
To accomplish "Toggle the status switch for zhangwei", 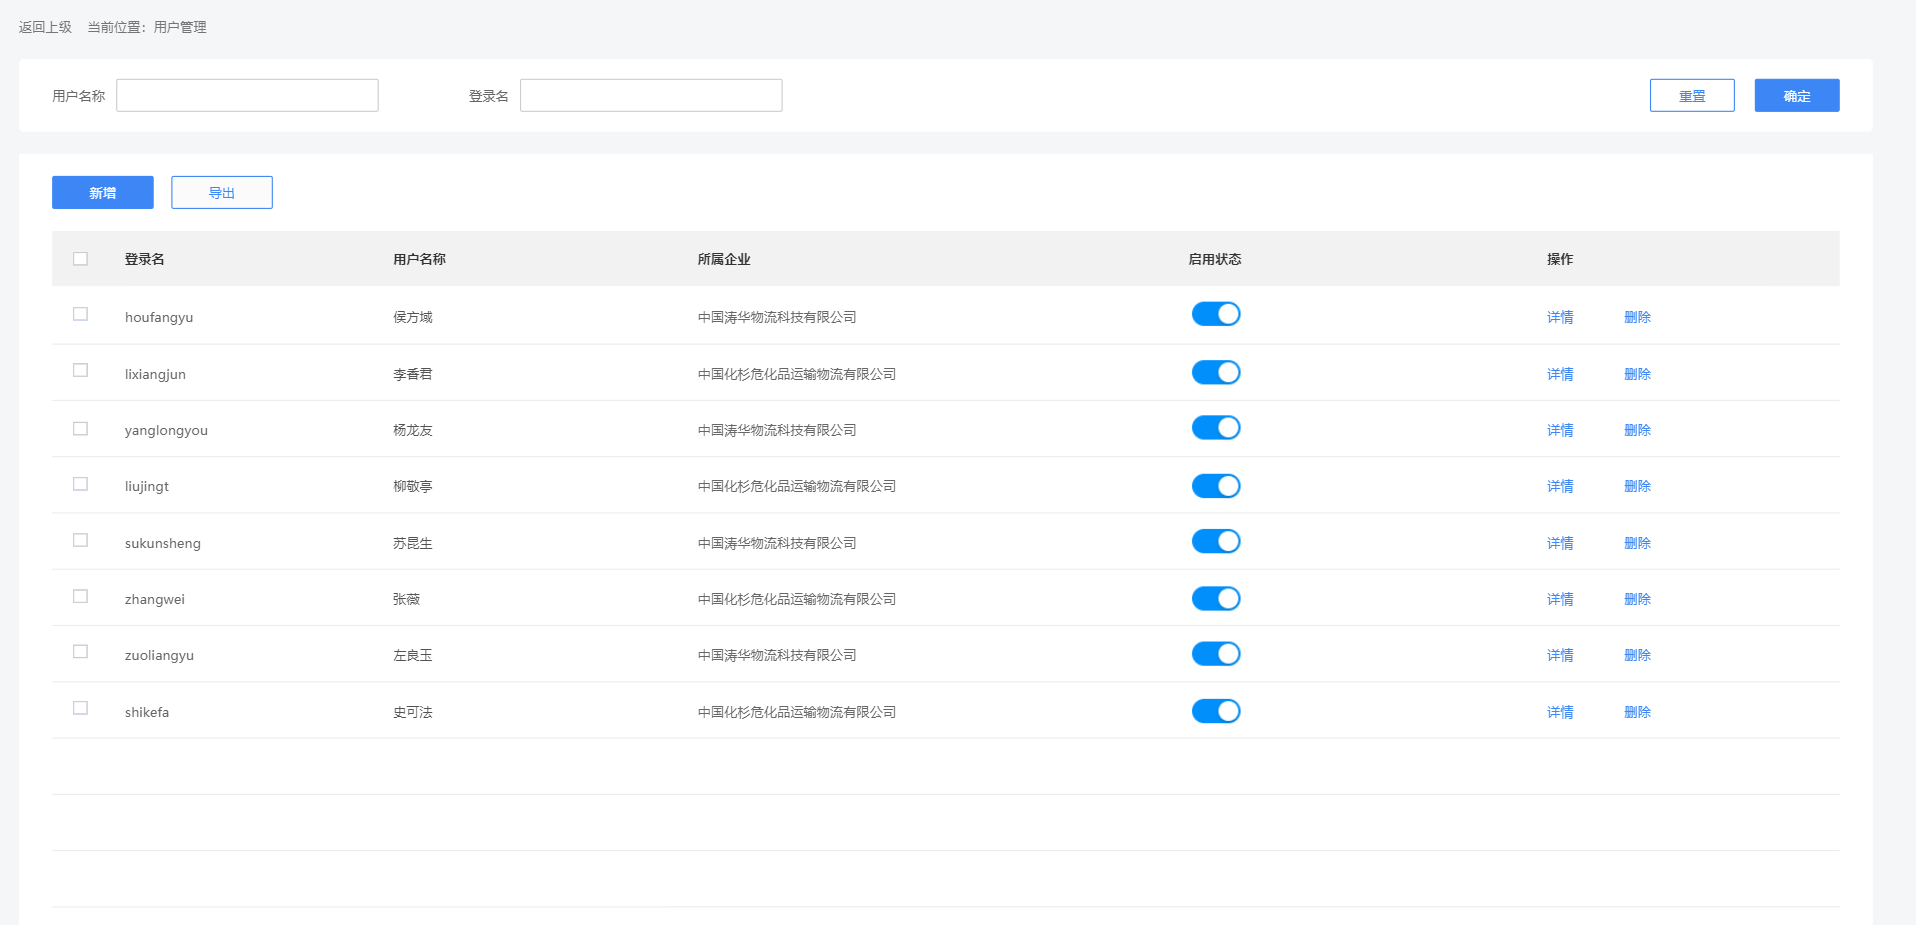I will (1216, 598).
